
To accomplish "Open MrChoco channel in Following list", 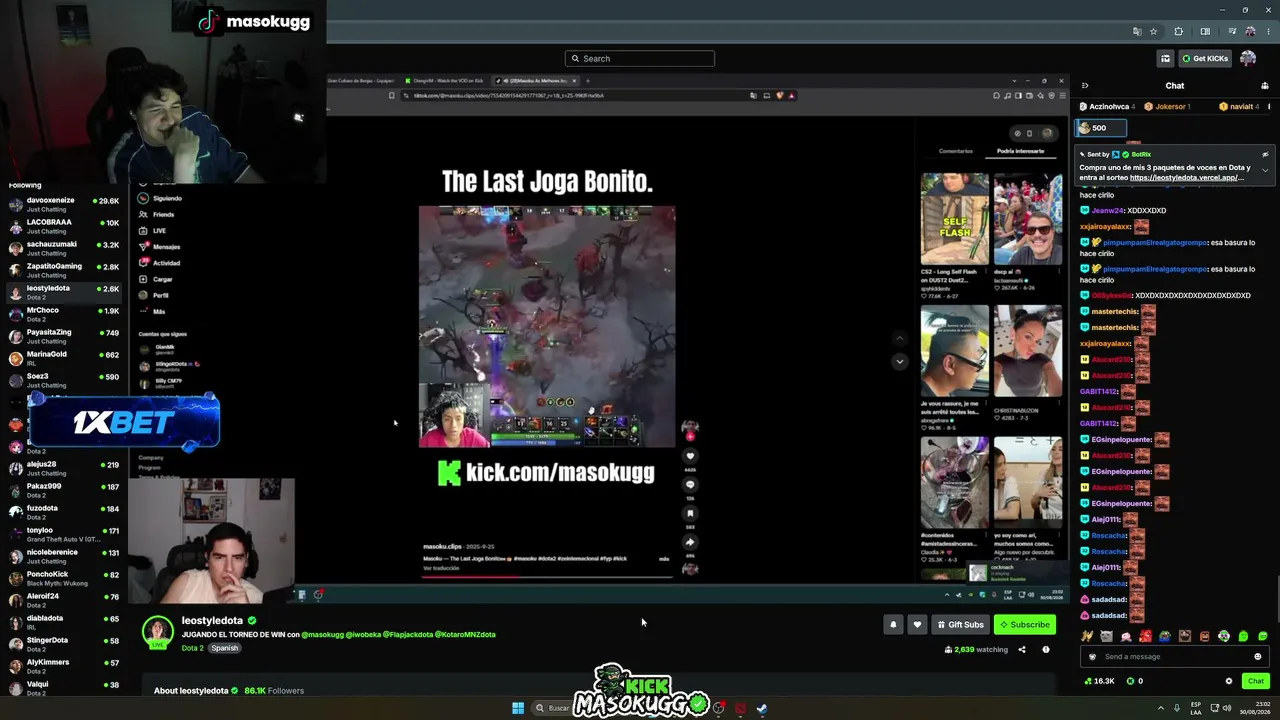I will click(x=63, y=314).
